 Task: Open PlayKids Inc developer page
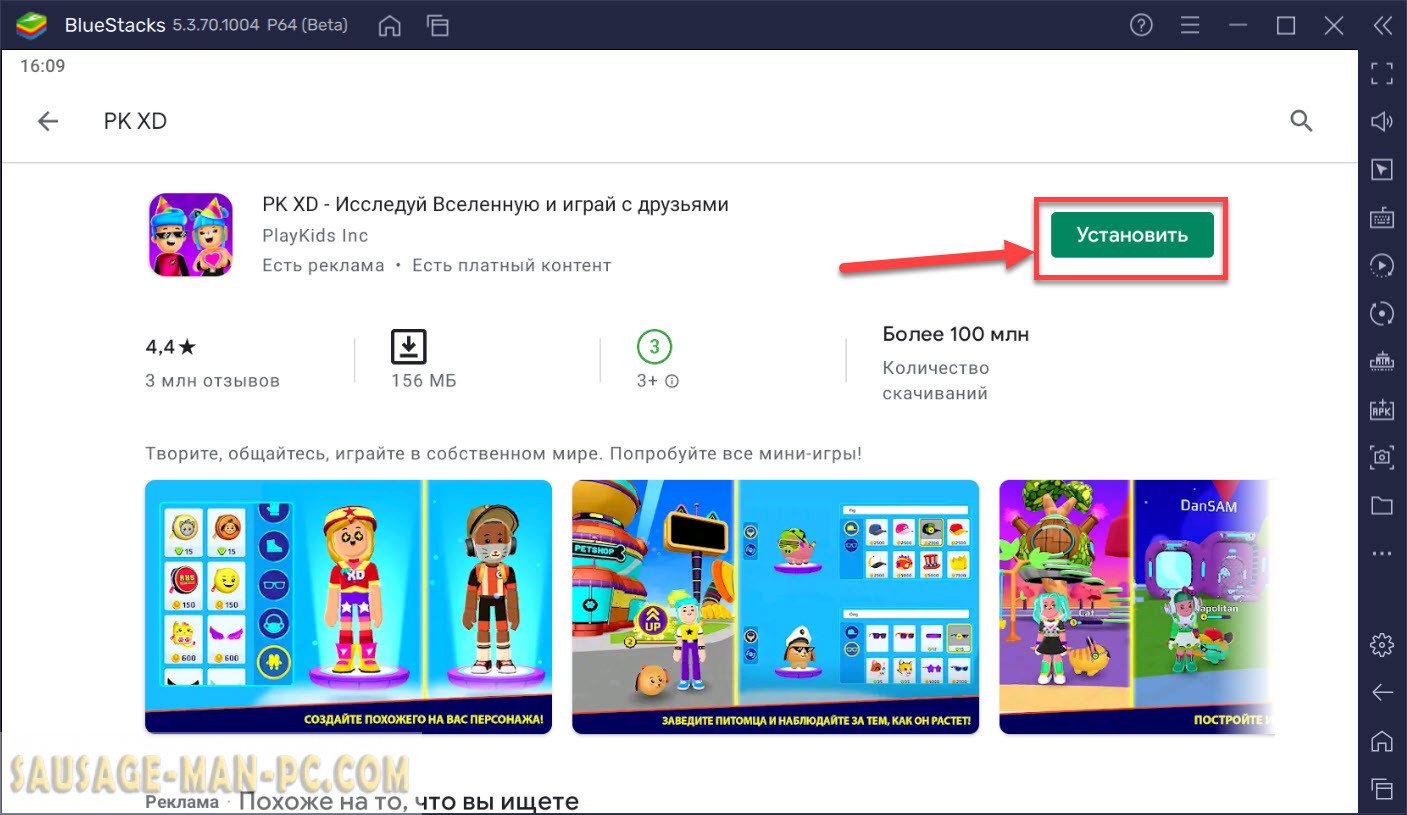pyautogui.click(x=315, y=236)
